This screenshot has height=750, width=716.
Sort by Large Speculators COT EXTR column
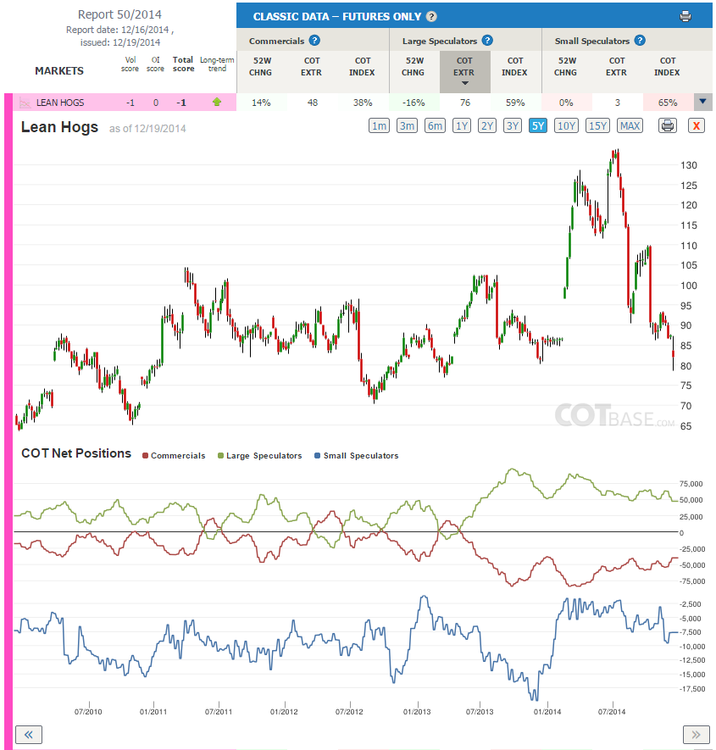464,71
